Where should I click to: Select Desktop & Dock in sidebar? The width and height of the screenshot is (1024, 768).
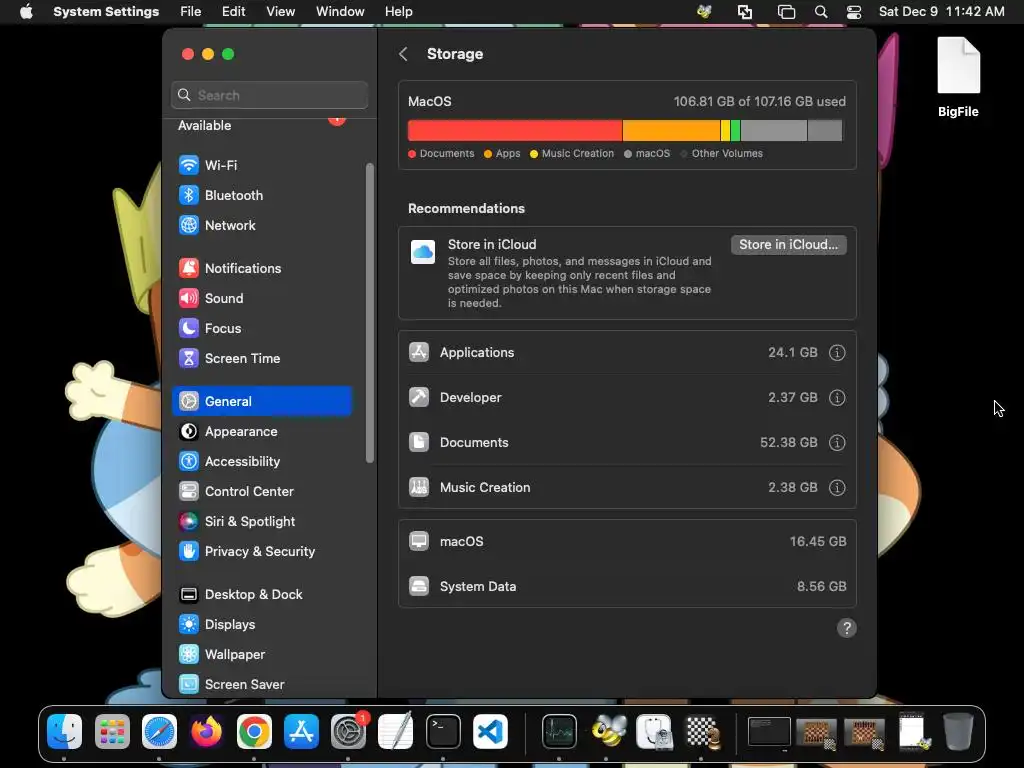coord(262,595)
